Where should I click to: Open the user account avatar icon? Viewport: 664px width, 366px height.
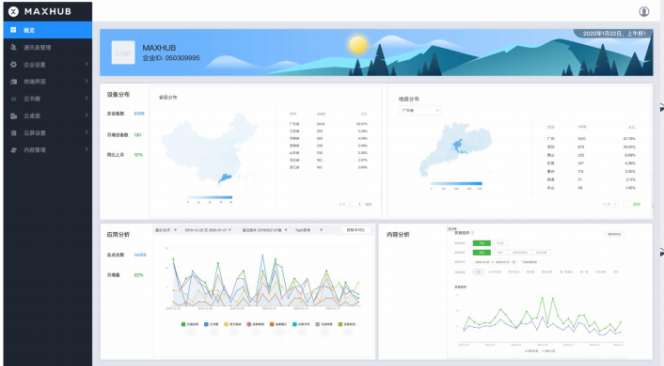click(x=644, y=11)
